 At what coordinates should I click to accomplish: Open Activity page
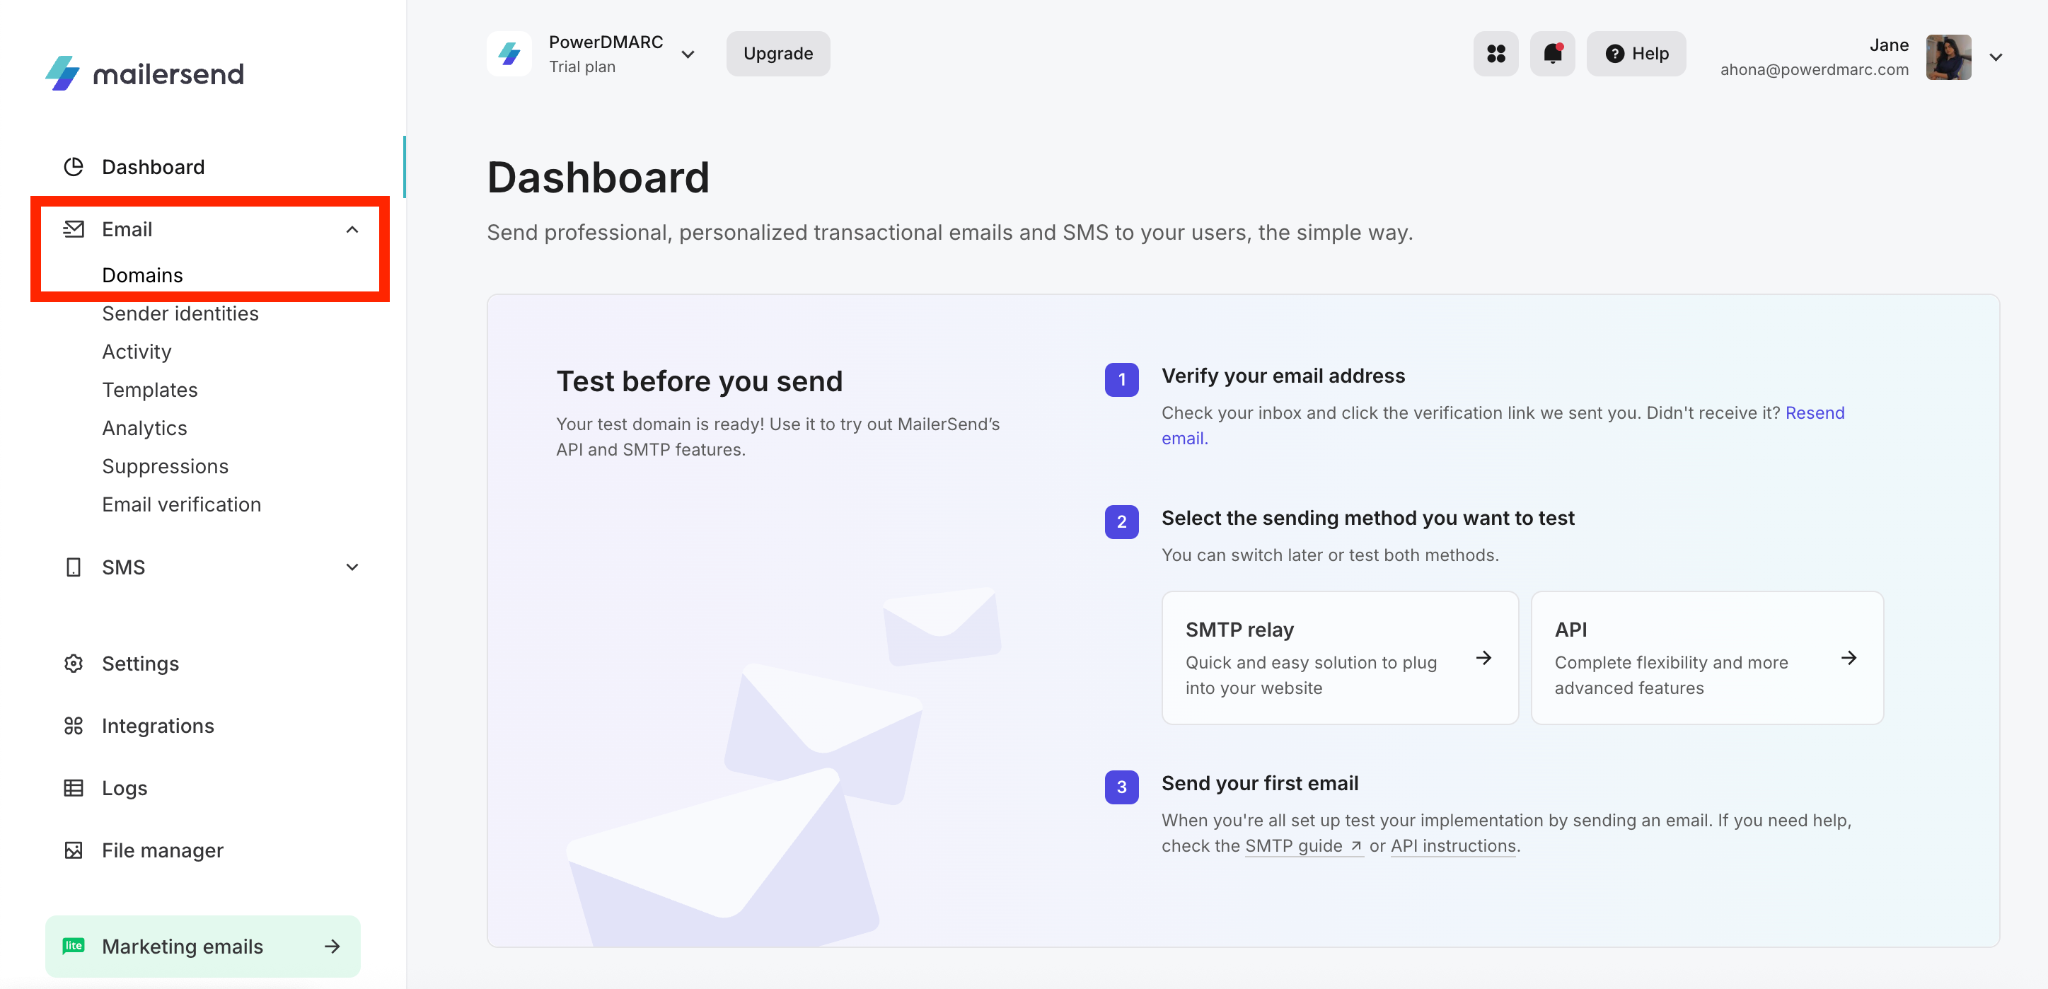(137, 352)
